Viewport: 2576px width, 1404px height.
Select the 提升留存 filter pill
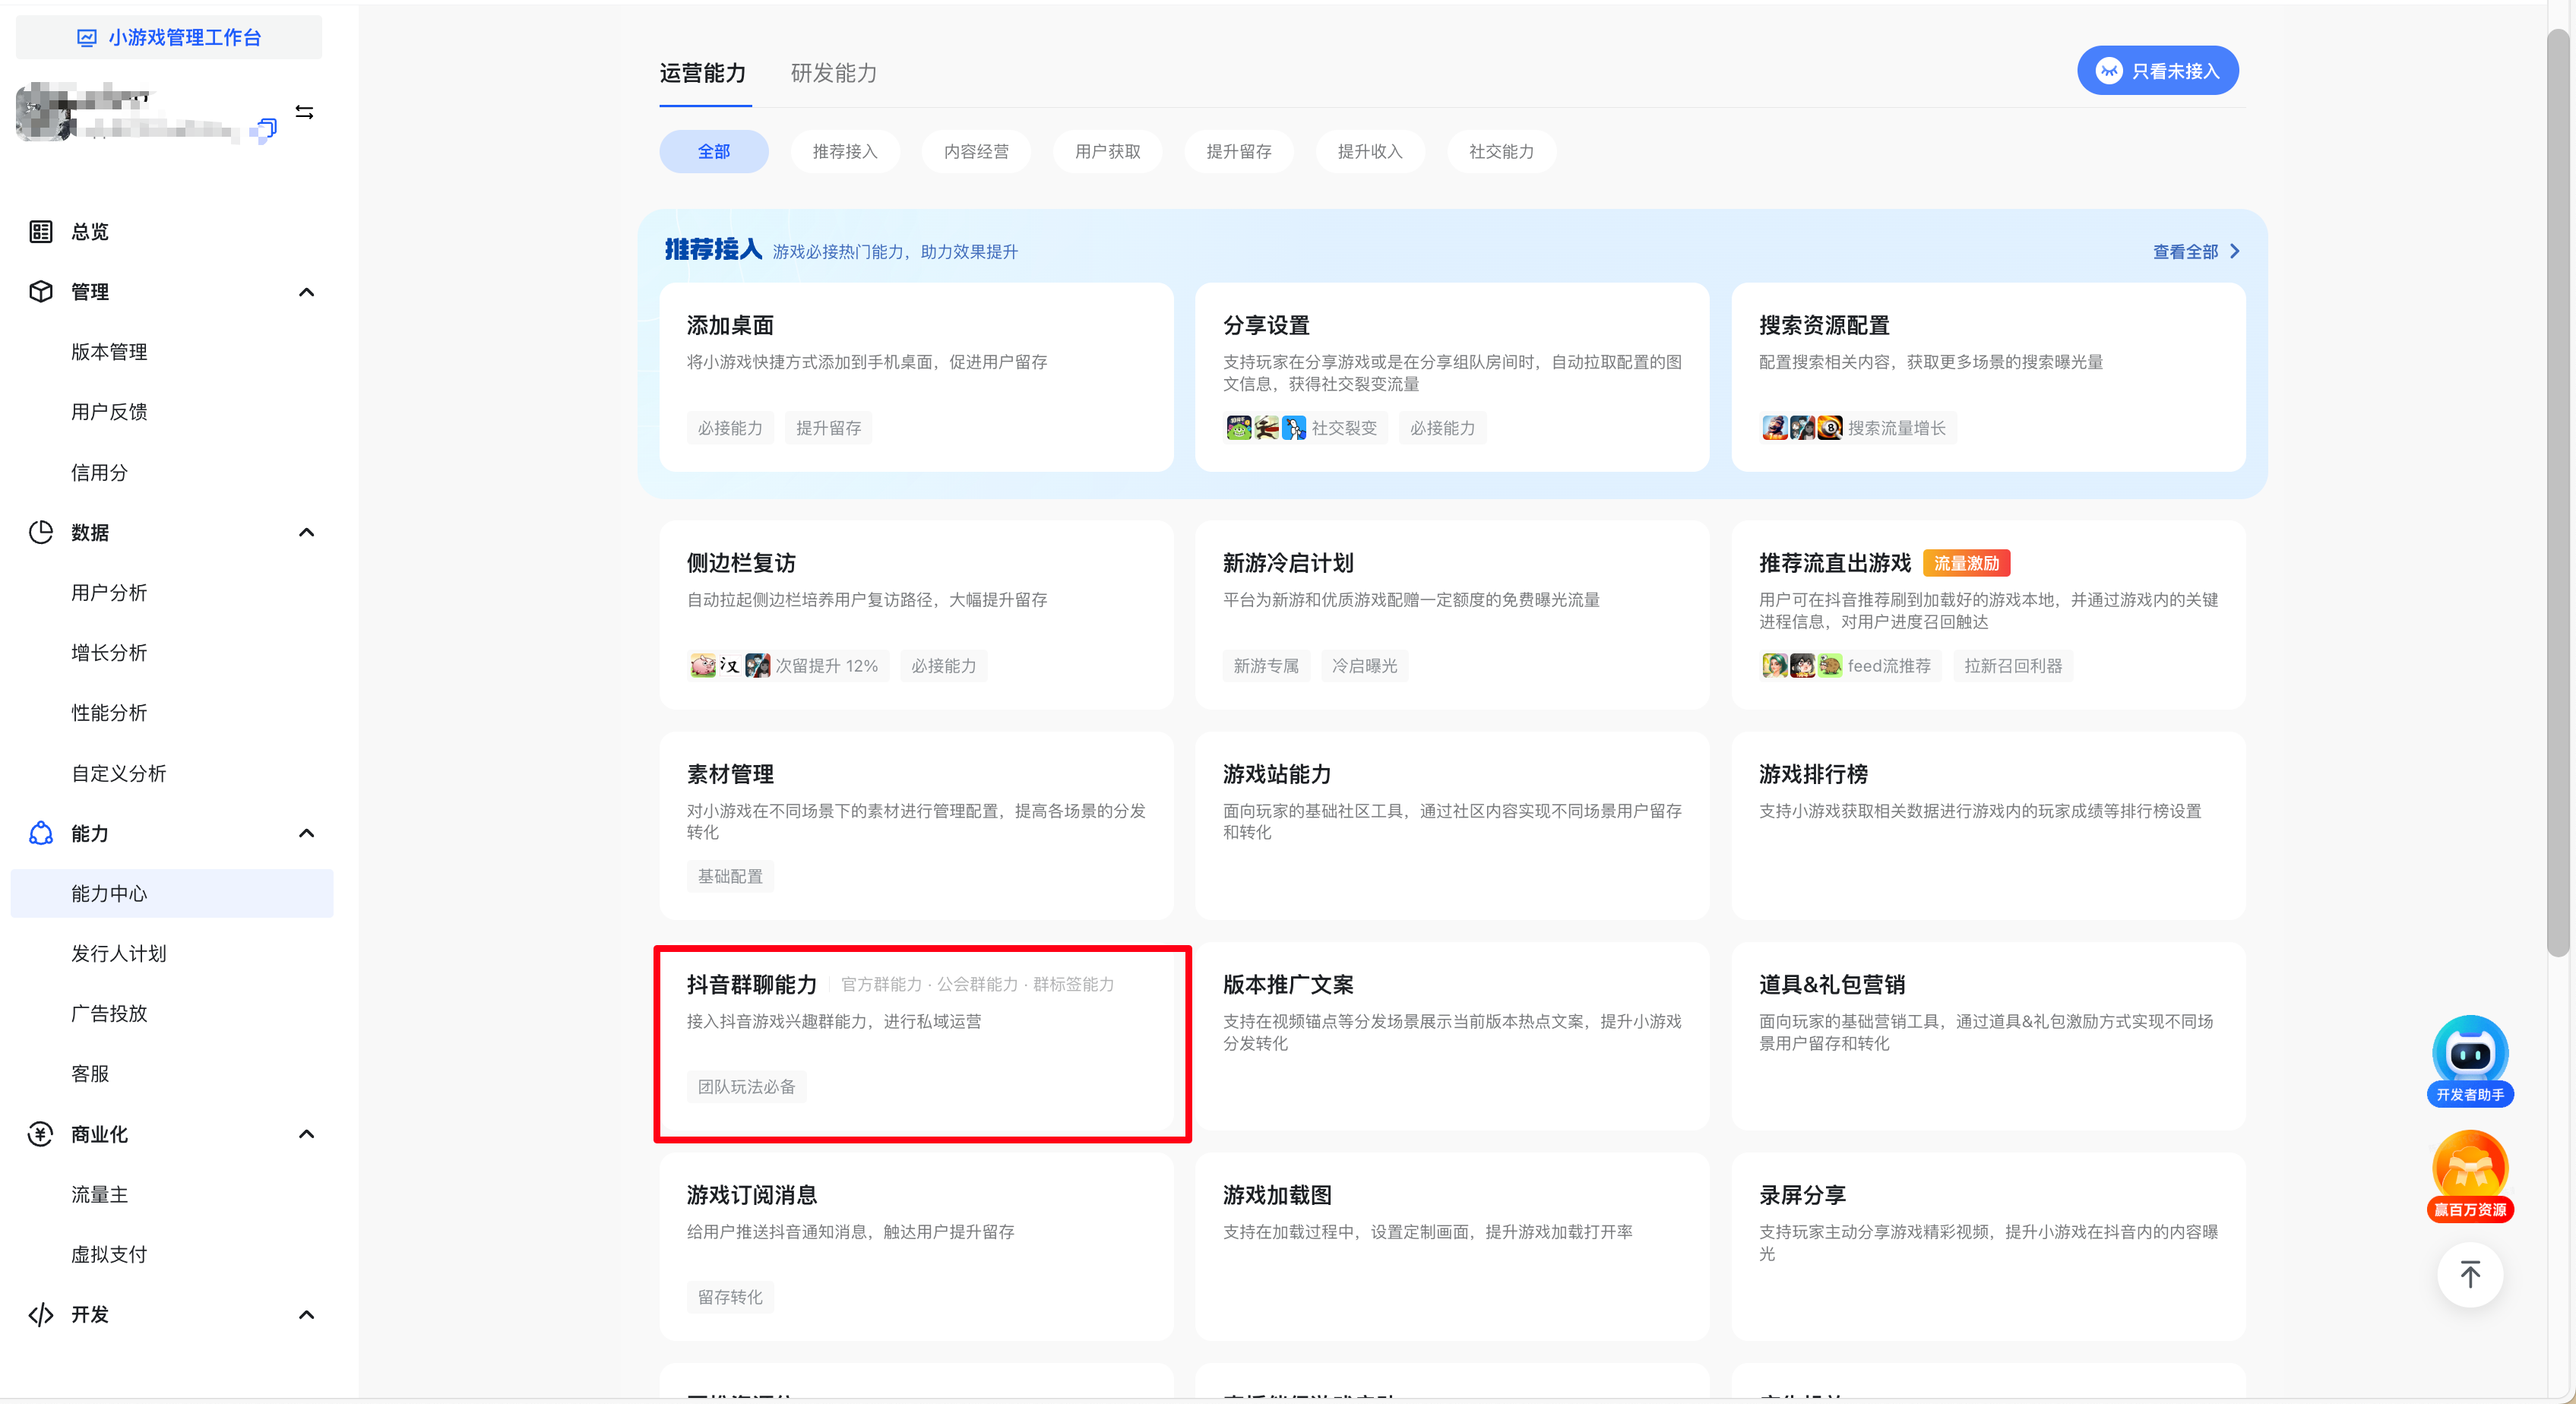point(1238,151)
